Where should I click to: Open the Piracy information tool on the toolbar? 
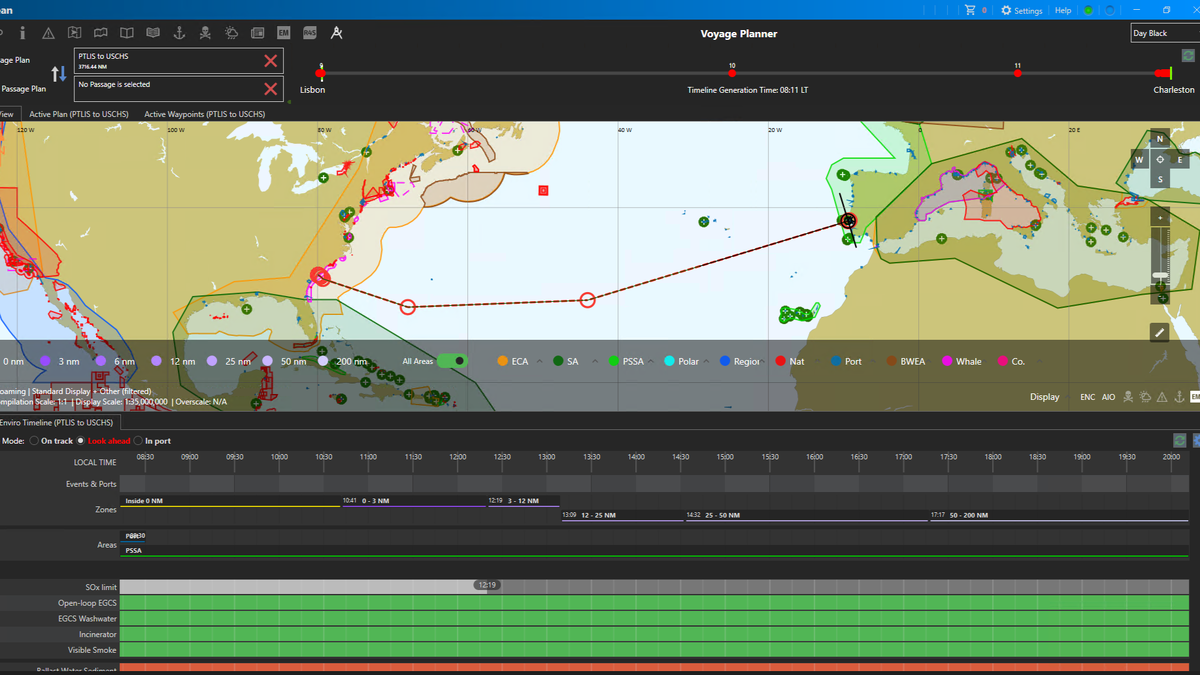(x=204, y=32)
